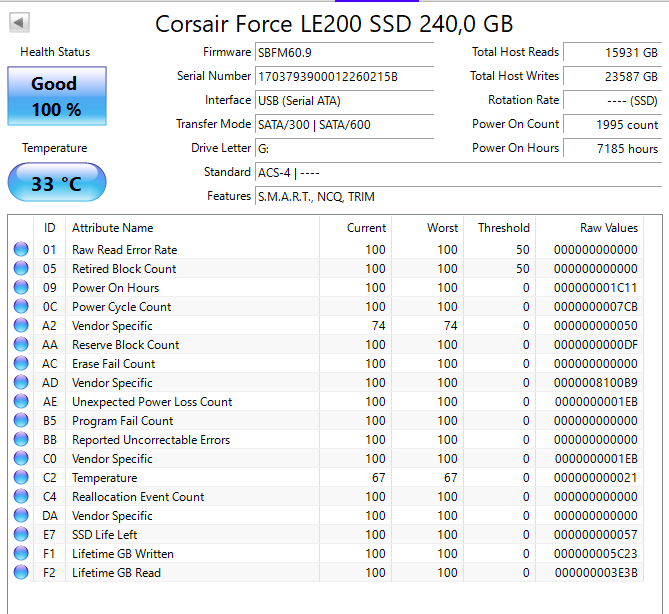Click the Good 100 % health status button
This screenshot has width=669, height=614.
(56, 96)
